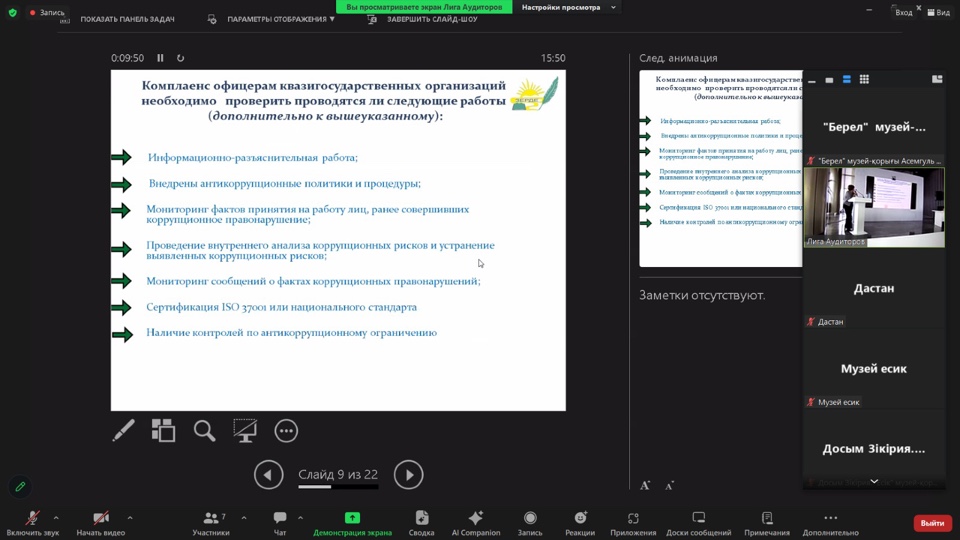This screenshot has height=540, width=960.
Task: Click the slide progress bar under Слайд 9 из 22
Action: point(338,487)
